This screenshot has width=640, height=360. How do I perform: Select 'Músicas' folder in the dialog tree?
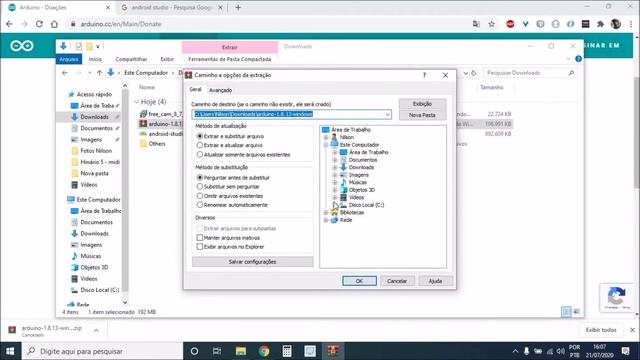coord(358,182)
